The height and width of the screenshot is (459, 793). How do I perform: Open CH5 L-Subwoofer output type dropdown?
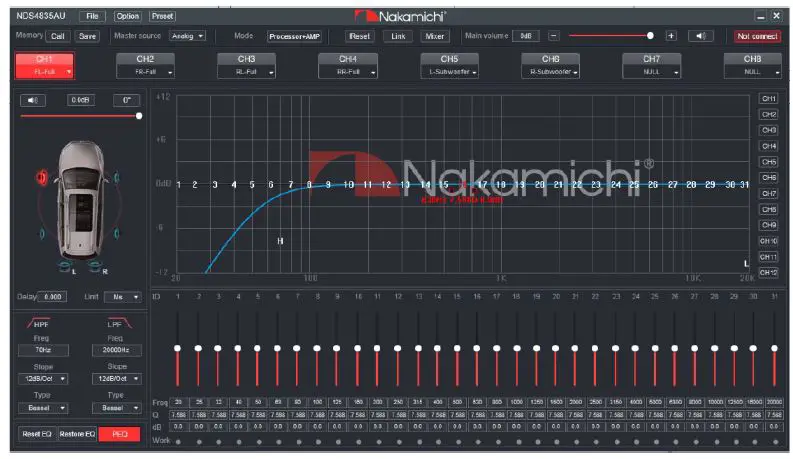click(450, 72)
